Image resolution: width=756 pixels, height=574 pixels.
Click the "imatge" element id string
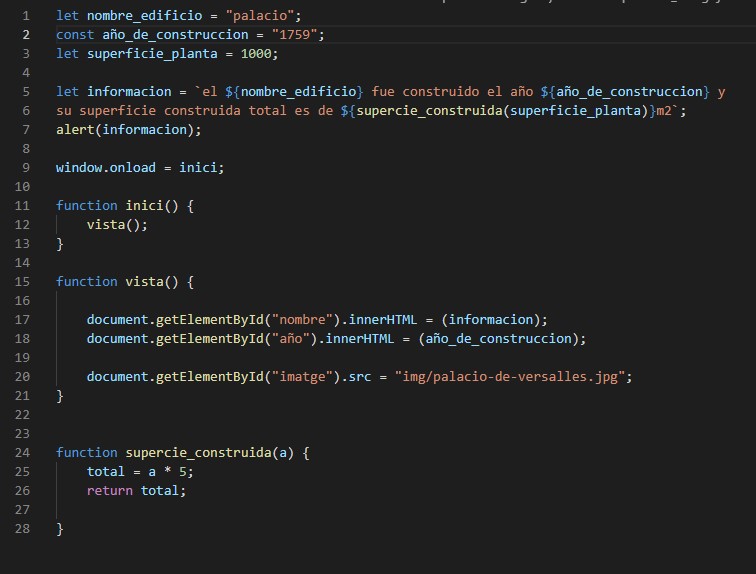(x=303, y=377)
